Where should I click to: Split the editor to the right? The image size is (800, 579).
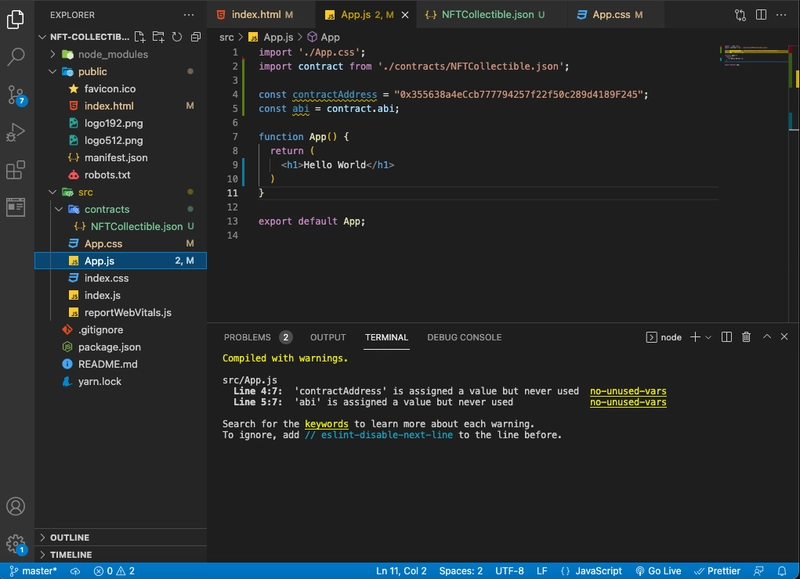point(761,15)
